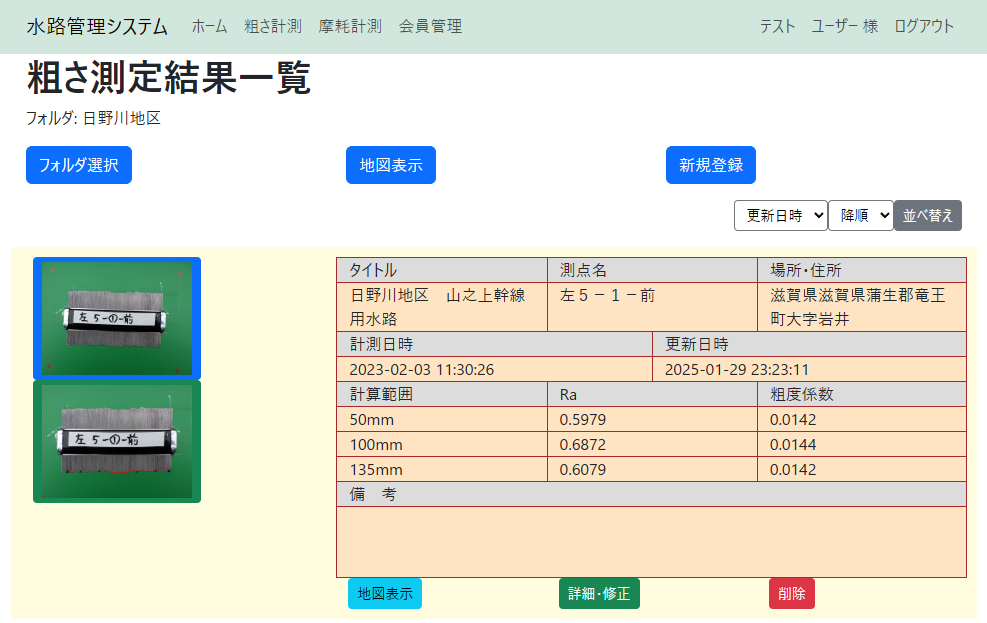Open the green-bordered measurement photo thumbnail
The image size is (987, 623).
tap(117, 441)
